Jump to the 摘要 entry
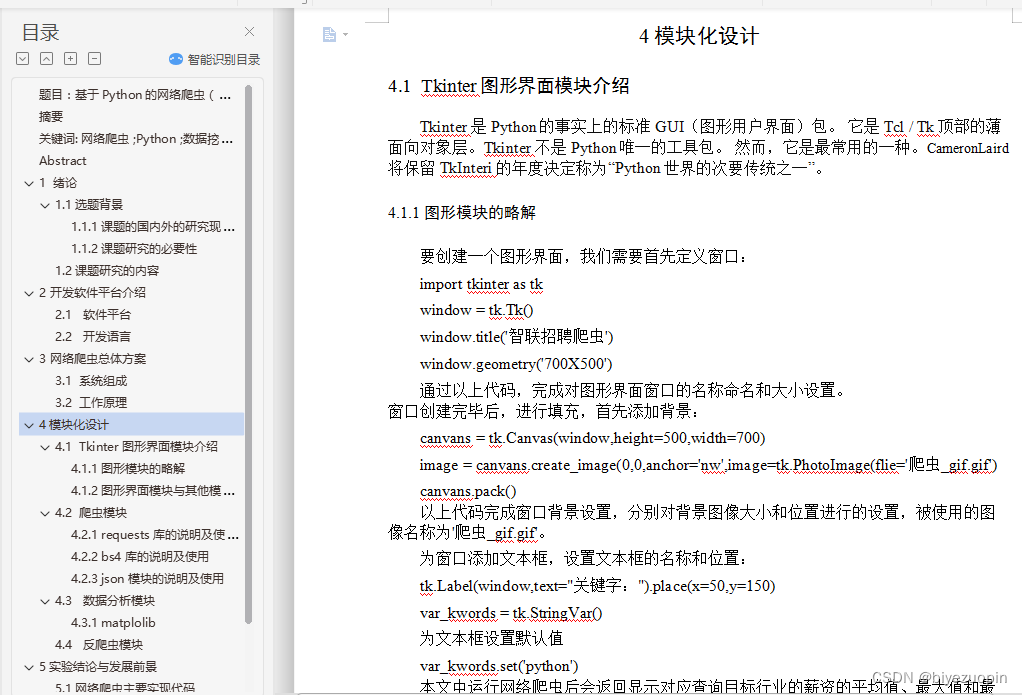Screen dimensions: 1022x695 pyautogui.click(x=51, y=117)
